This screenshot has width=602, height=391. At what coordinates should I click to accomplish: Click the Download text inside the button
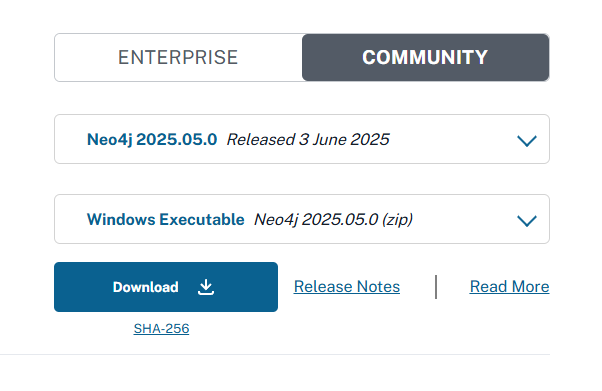coord(146,287)
